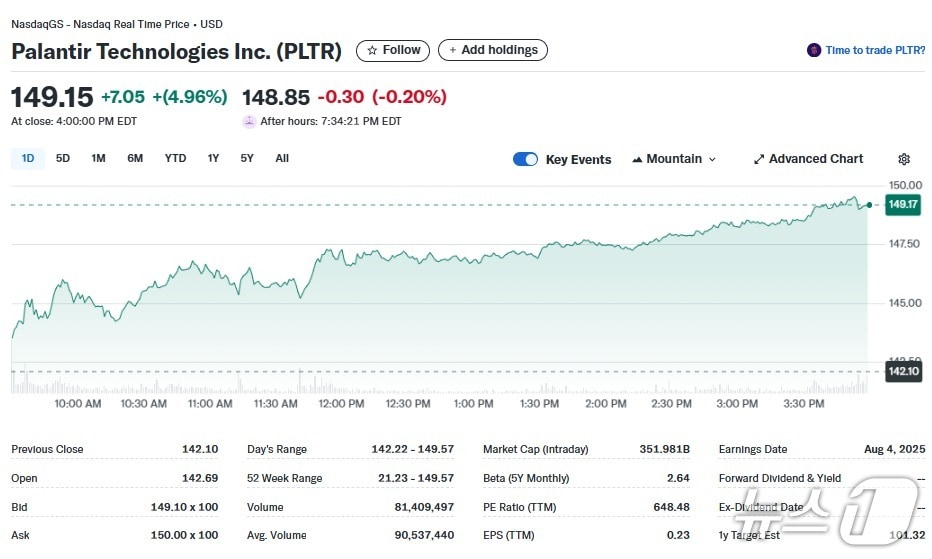Click the Mountain chart type icon
This screenshot has width=932, height=559.
(x=637, y=159)
